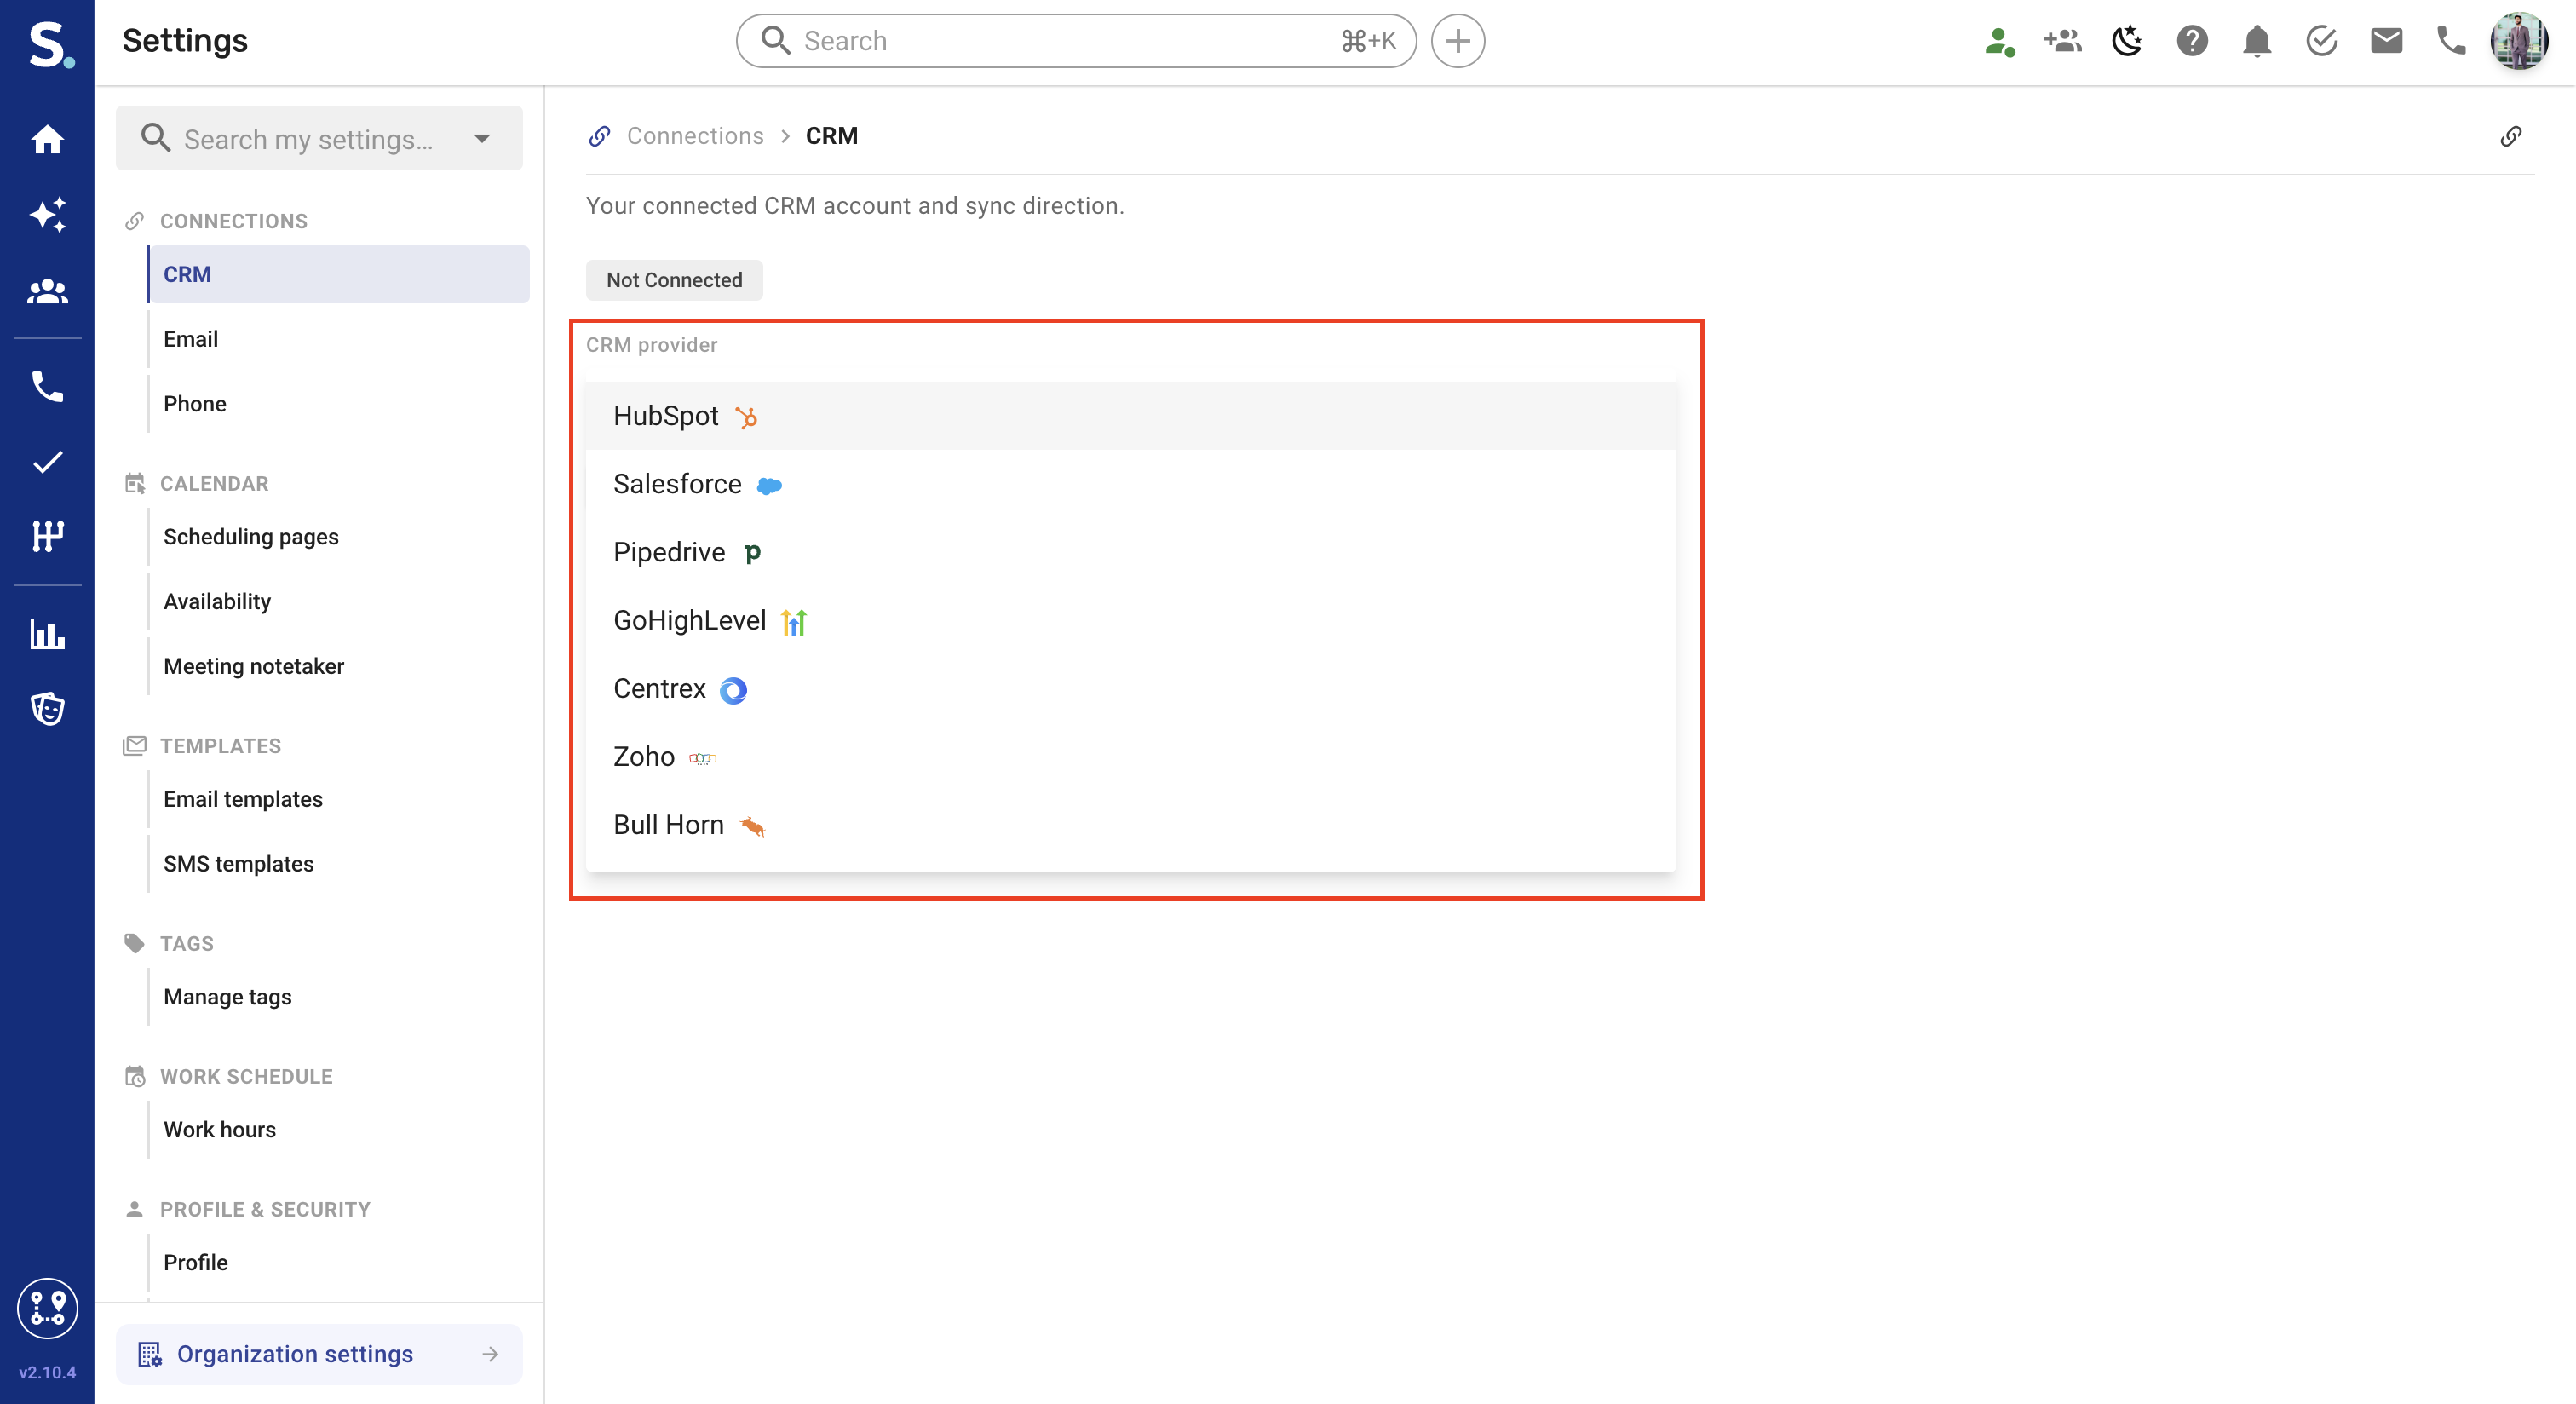
Task: Click the location route icon above version number
Action: tap(47, 1307)
